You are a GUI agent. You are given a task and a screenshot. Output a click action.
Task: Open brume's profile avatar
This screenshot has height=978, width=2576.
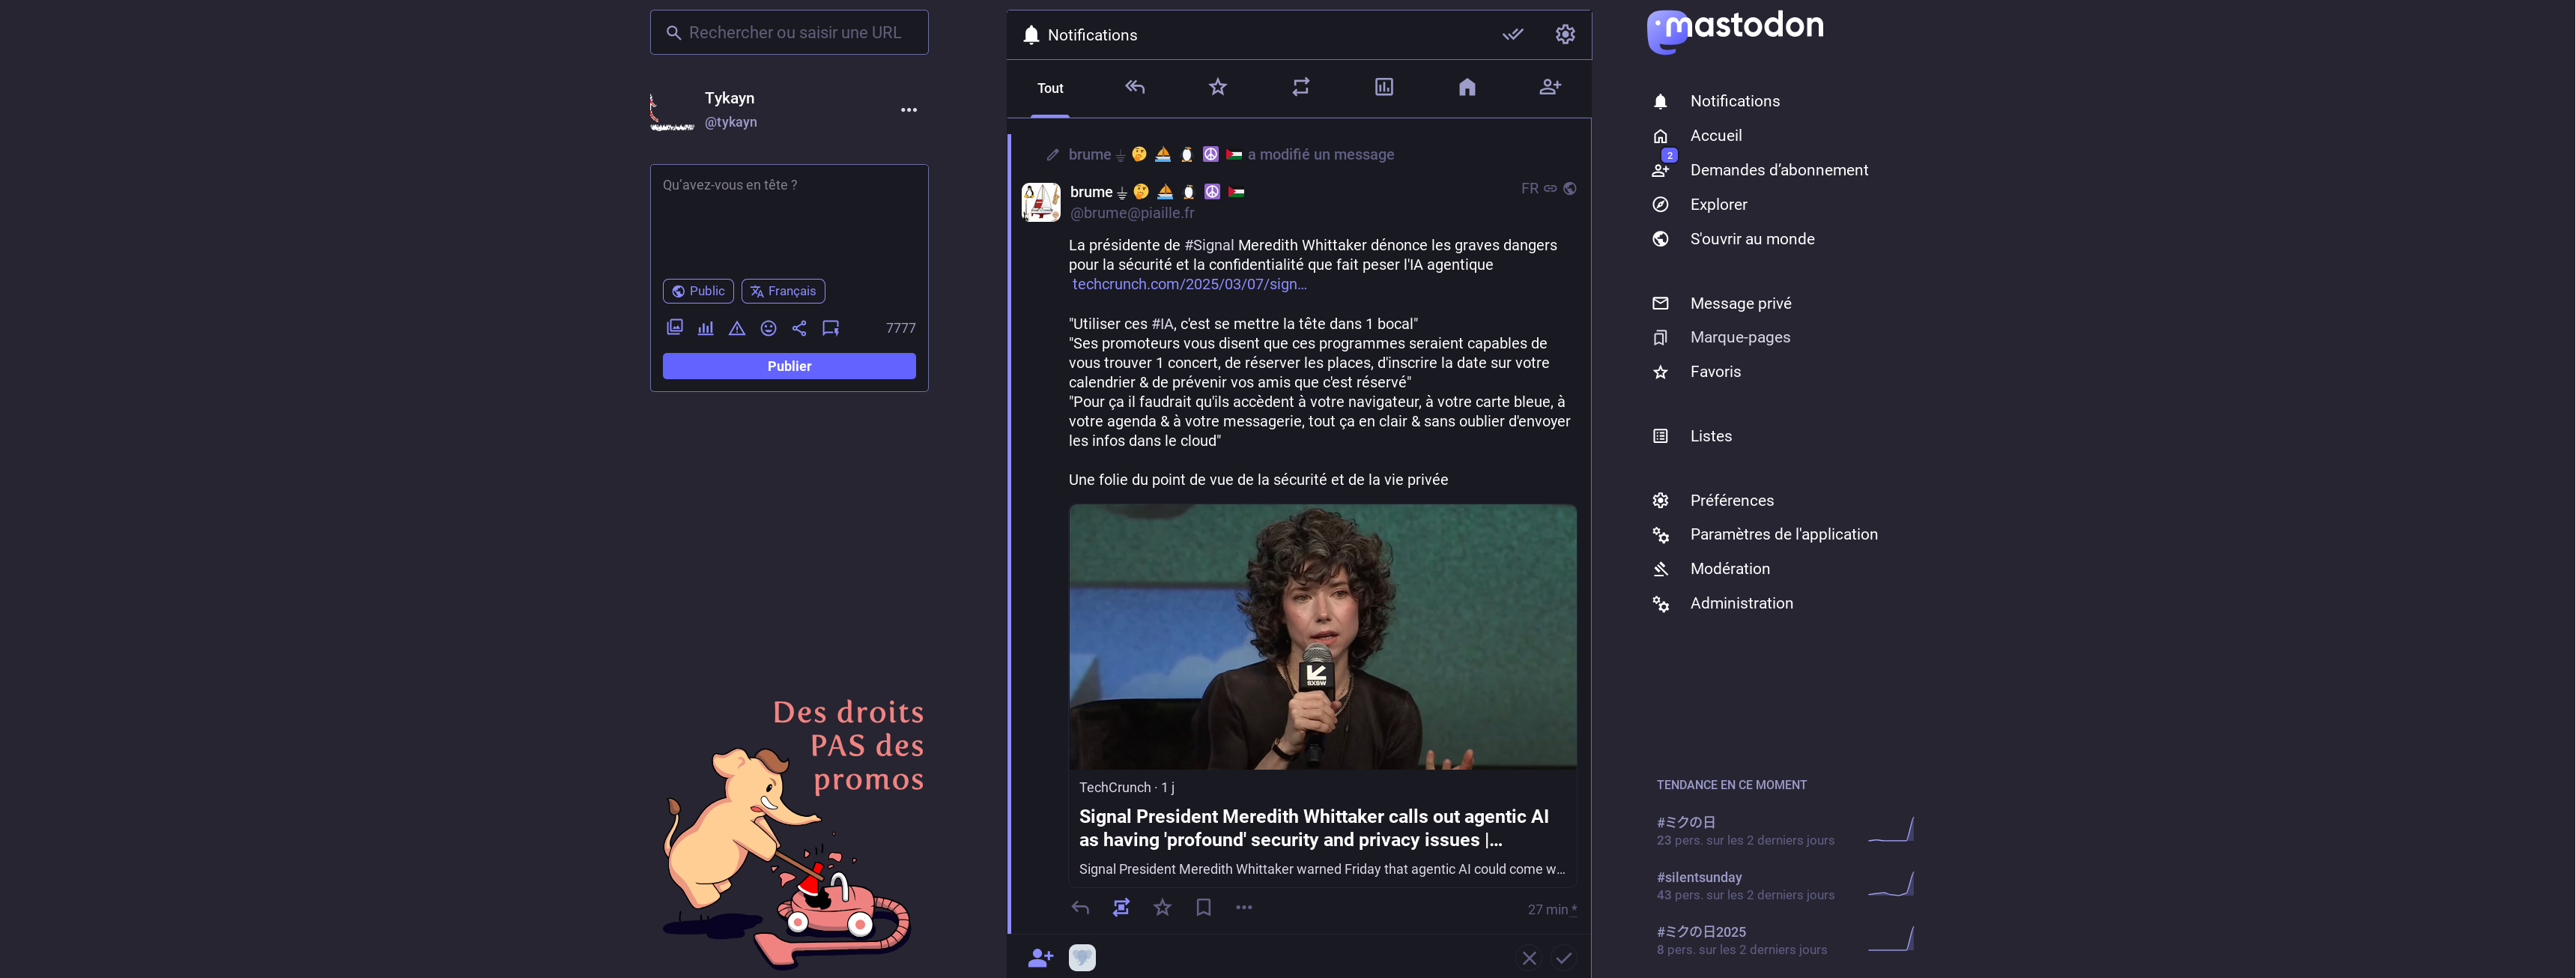1040,202
